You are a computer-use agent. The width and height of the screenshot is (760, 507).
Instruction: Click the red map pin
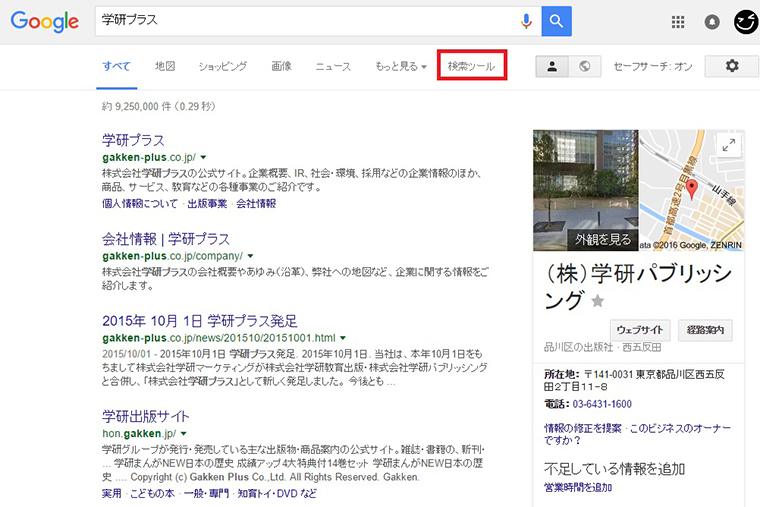point(692,189)
